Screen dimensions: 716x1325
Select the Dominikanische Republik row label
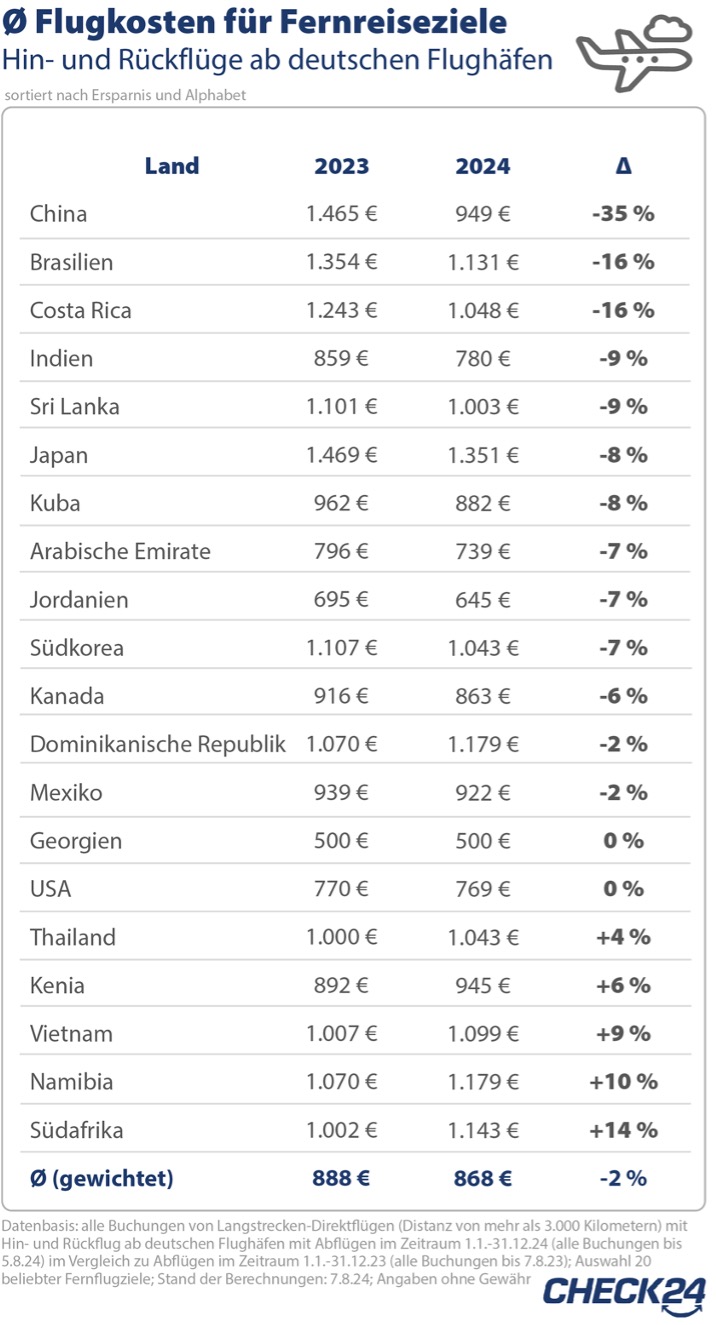[x=158, y=744]
